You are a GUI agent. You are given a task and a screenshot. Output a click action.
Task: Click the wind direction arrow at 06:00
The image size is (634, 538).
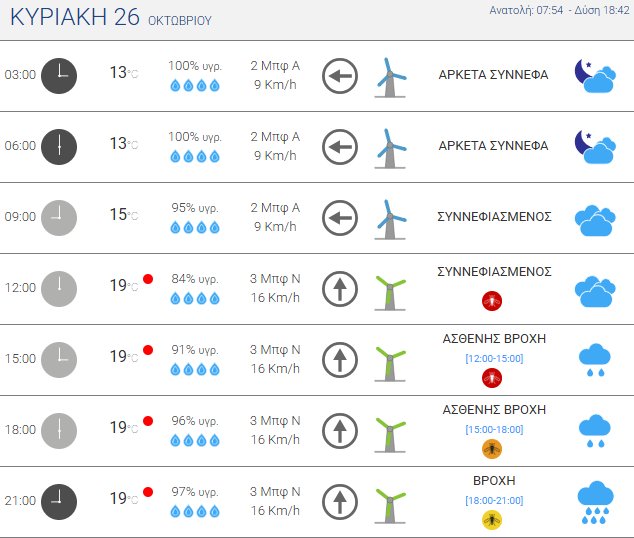pyautogui.click(x=340, y=146)
